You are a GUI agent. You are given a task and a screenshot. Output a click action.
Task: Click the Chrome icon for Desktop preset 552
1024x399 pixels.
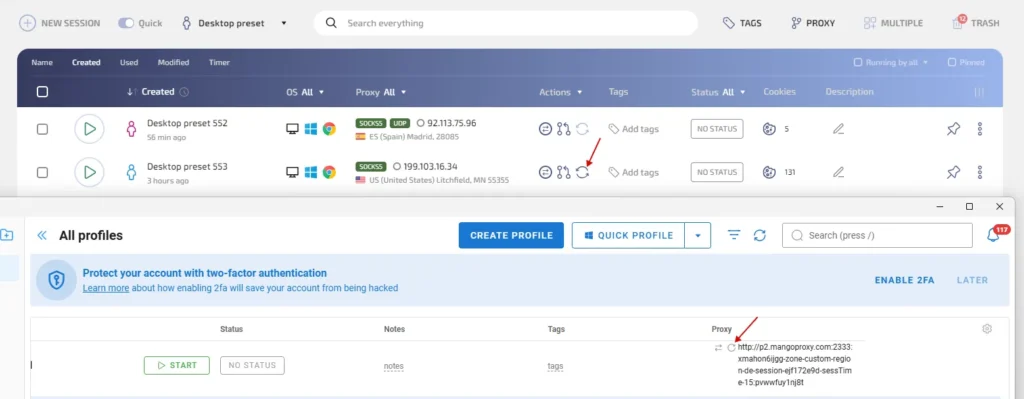point(329,129)
